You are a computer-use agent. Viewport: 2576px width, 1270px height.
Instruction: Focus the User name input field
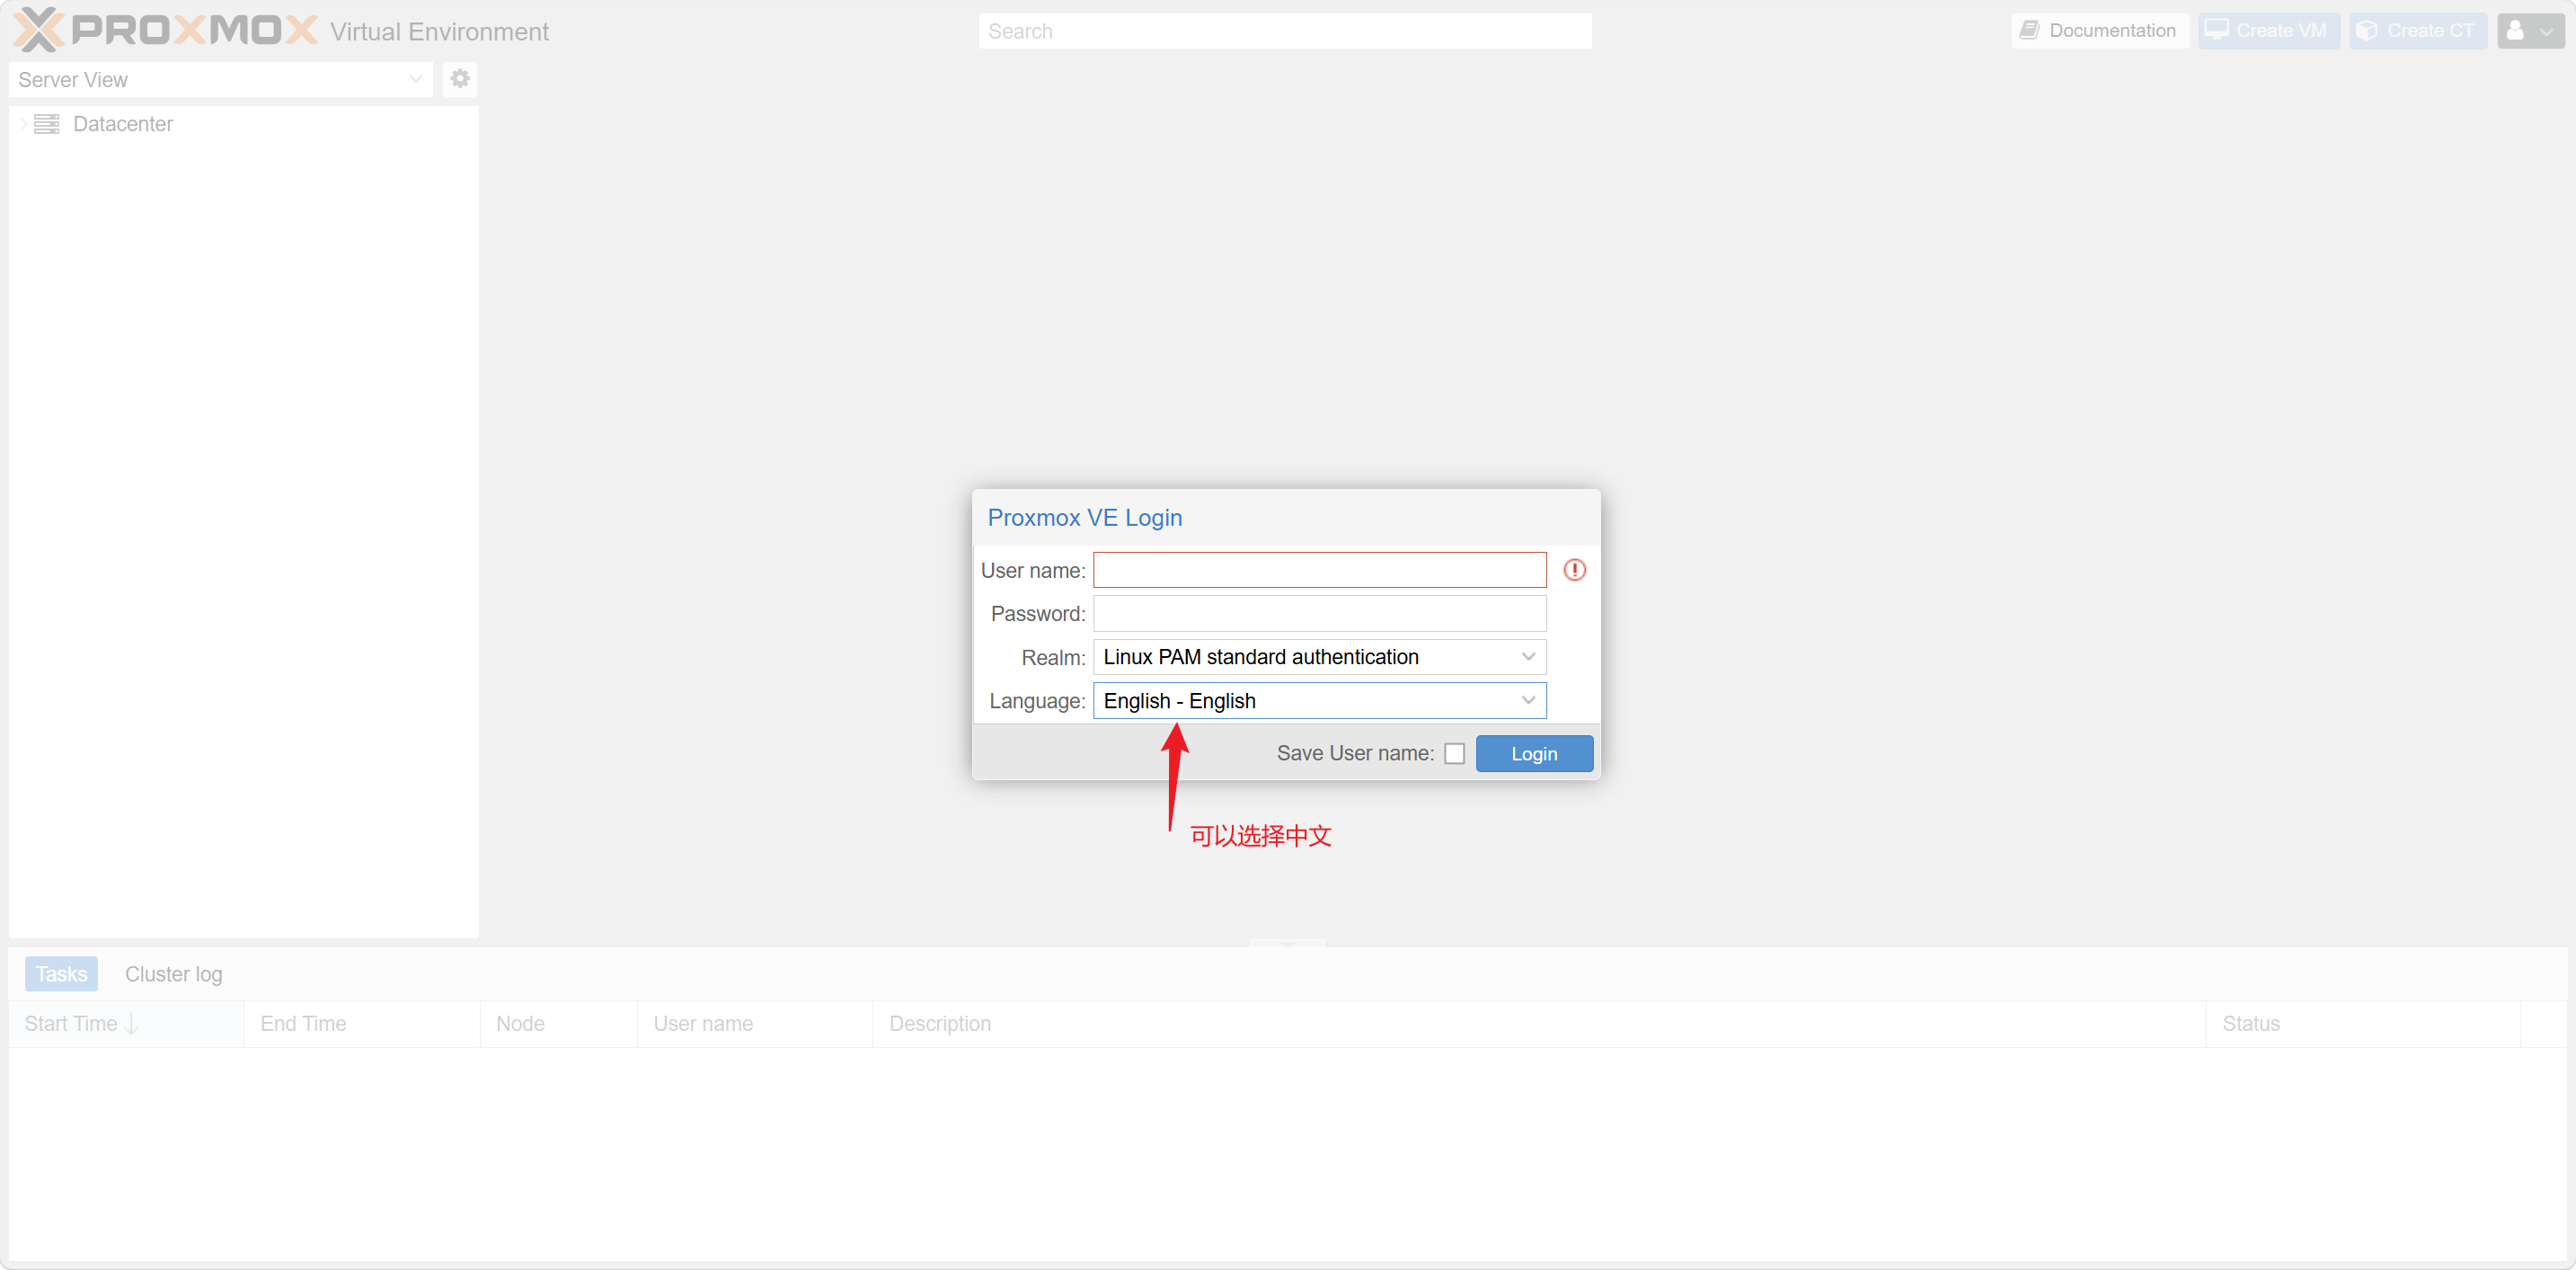coord(1319,570)
